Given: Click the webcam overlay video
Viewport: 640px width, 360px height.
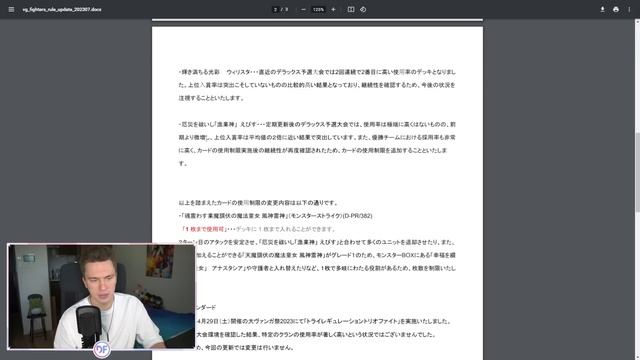Looking at the screenshot, I should tap(101, 296).
